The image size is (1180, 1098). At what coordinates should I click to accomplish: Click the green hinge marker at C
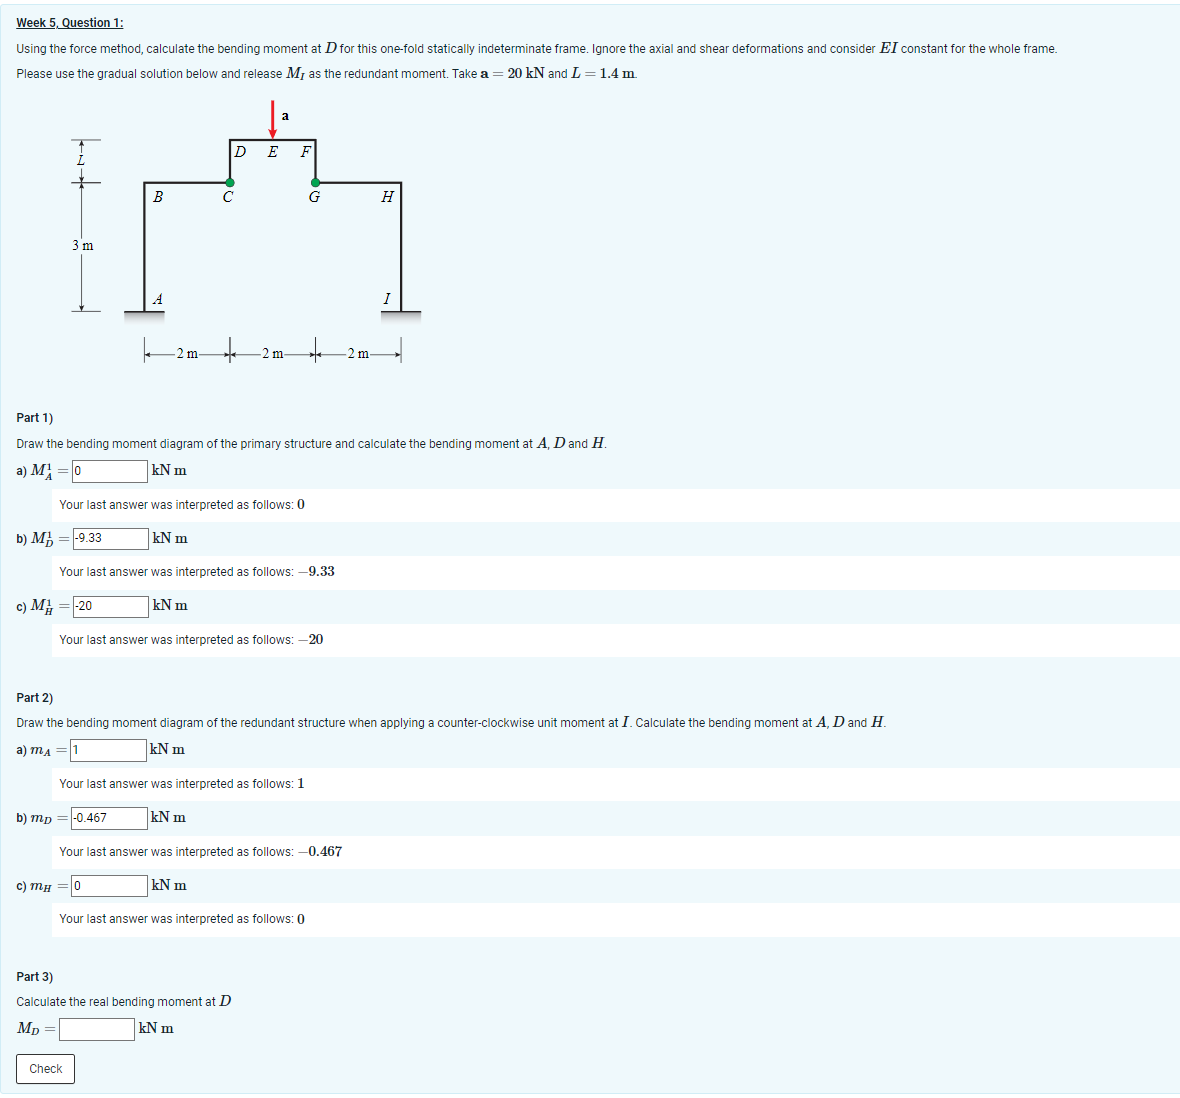tap(230, 183)
